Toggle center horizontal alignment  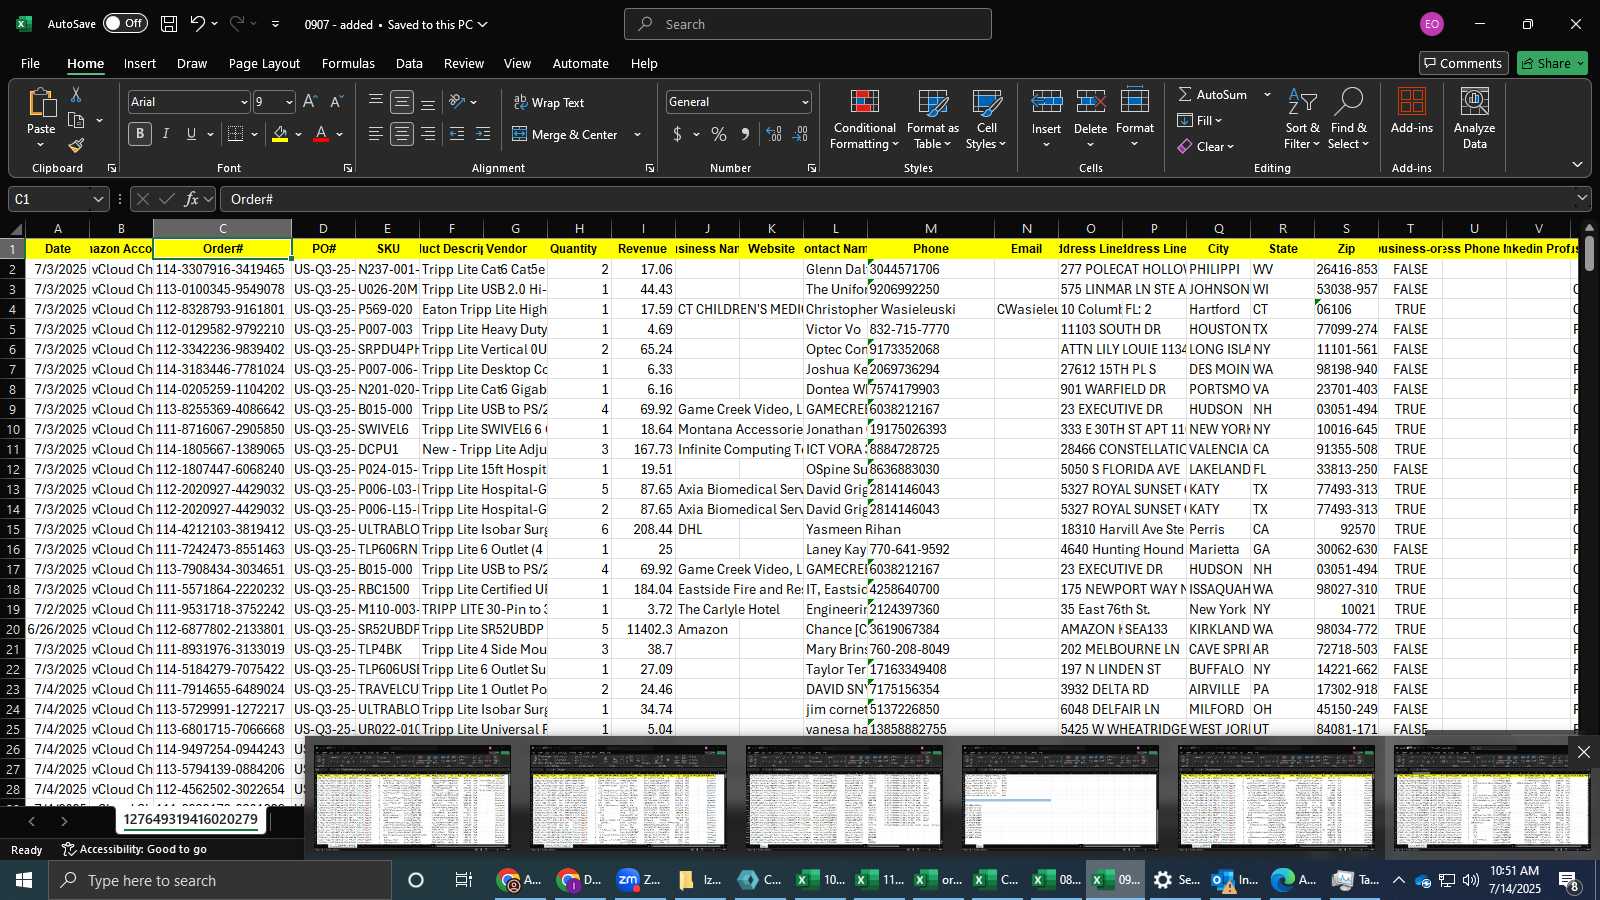tap(402, 134)
